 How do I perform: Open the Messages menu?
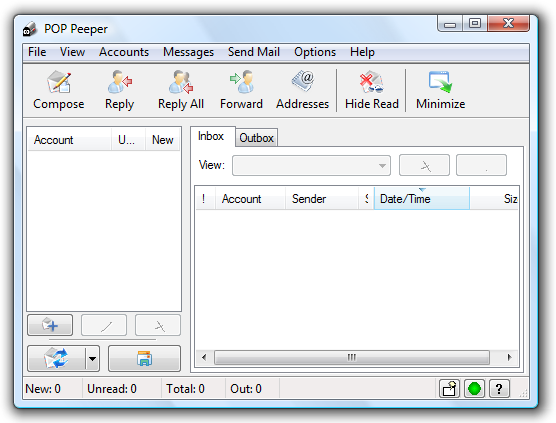188,52
